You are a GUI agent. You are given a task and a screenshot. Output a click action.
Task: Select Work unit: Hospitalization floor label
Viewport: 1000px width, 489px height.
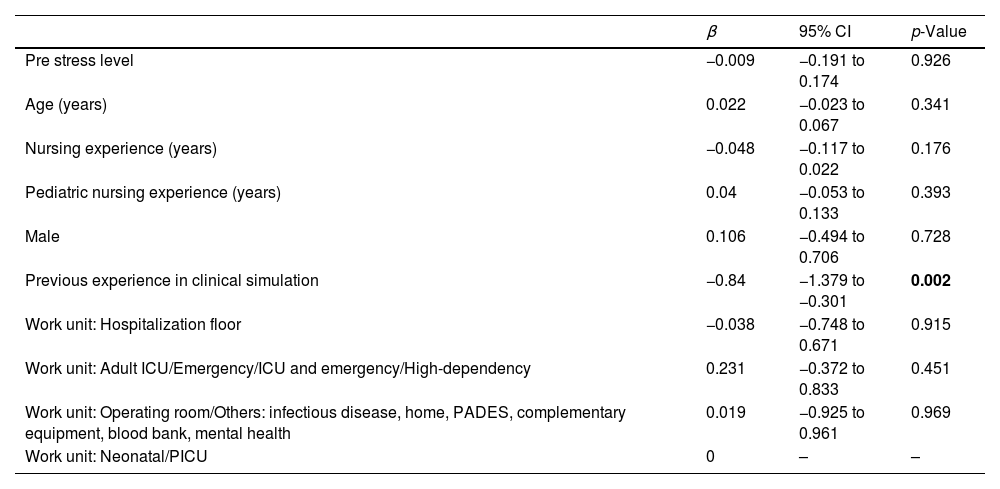coord(133,324)
